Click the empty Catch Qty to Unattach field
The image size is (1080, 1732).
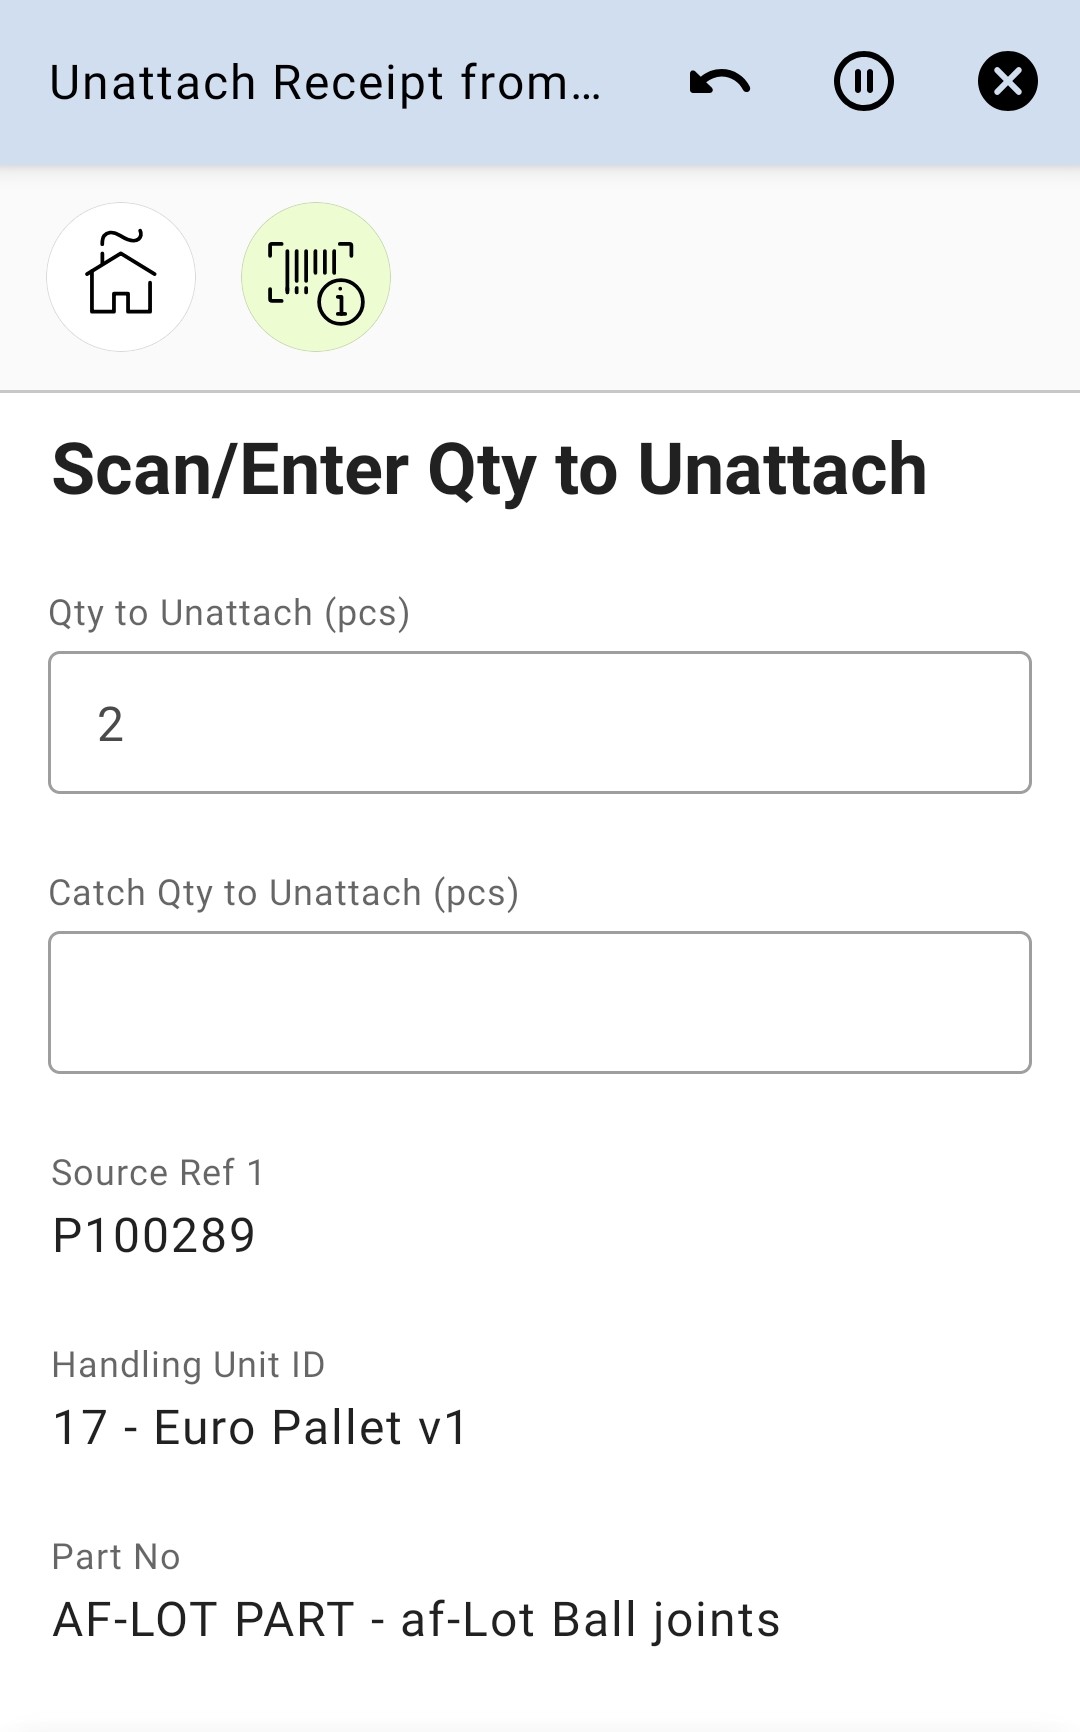click(x=540, y=1002)
